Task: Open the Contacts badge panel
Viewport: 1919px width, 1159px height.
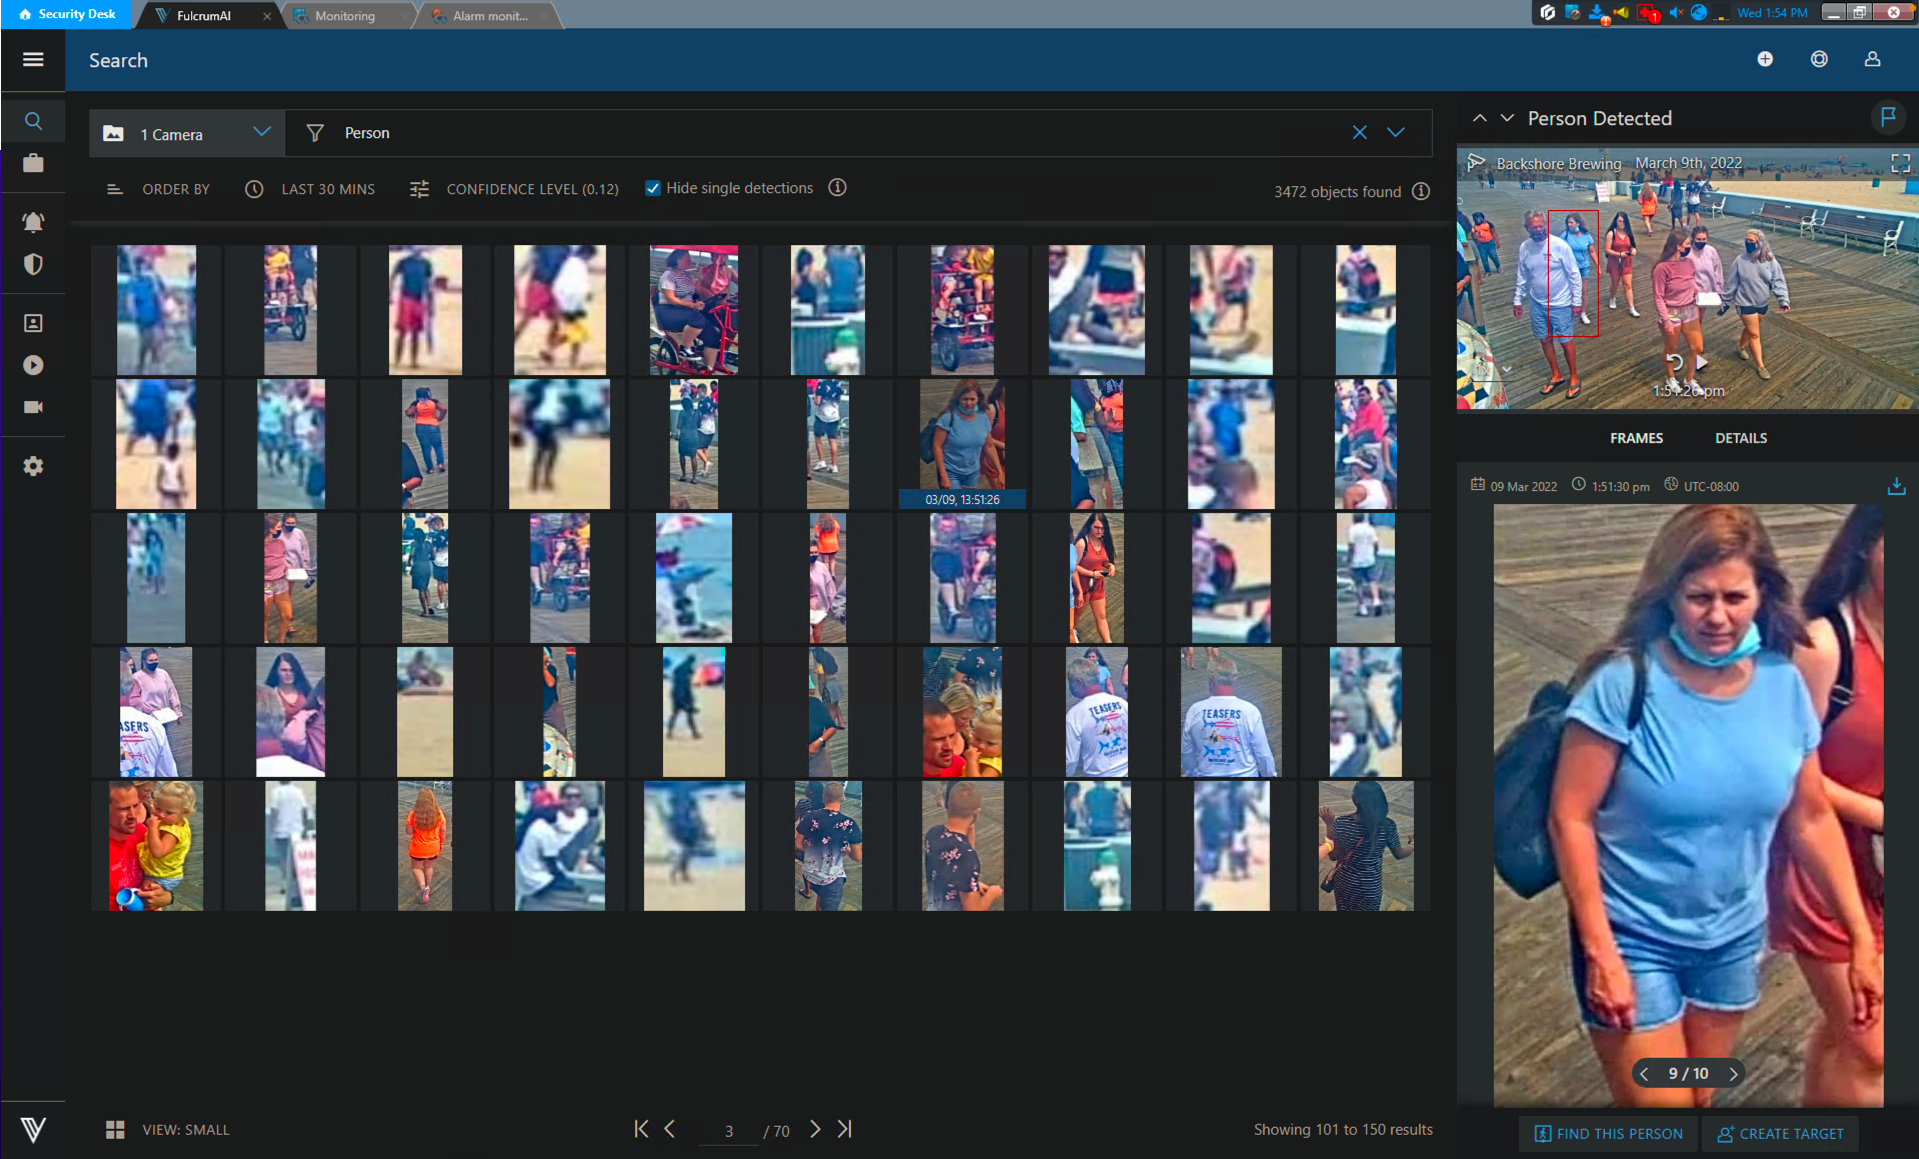Action: [33, 322]
